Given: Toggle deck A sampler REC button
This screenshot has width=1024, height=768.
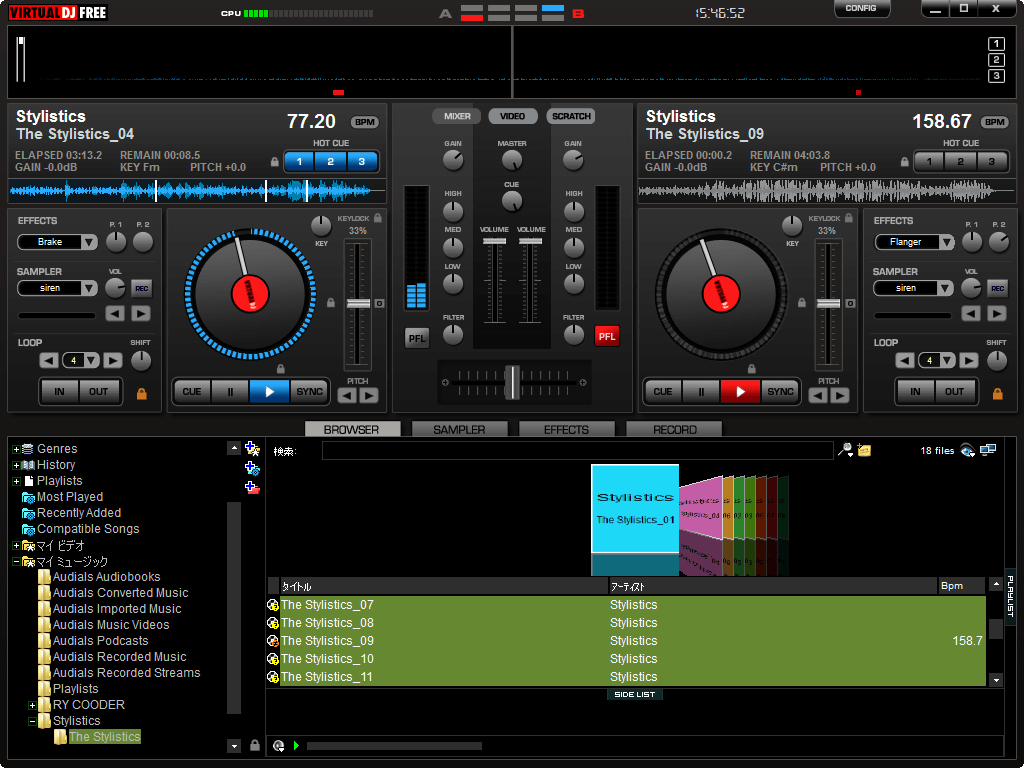Looking at the screenshot, I should click(x=142, y=288).
